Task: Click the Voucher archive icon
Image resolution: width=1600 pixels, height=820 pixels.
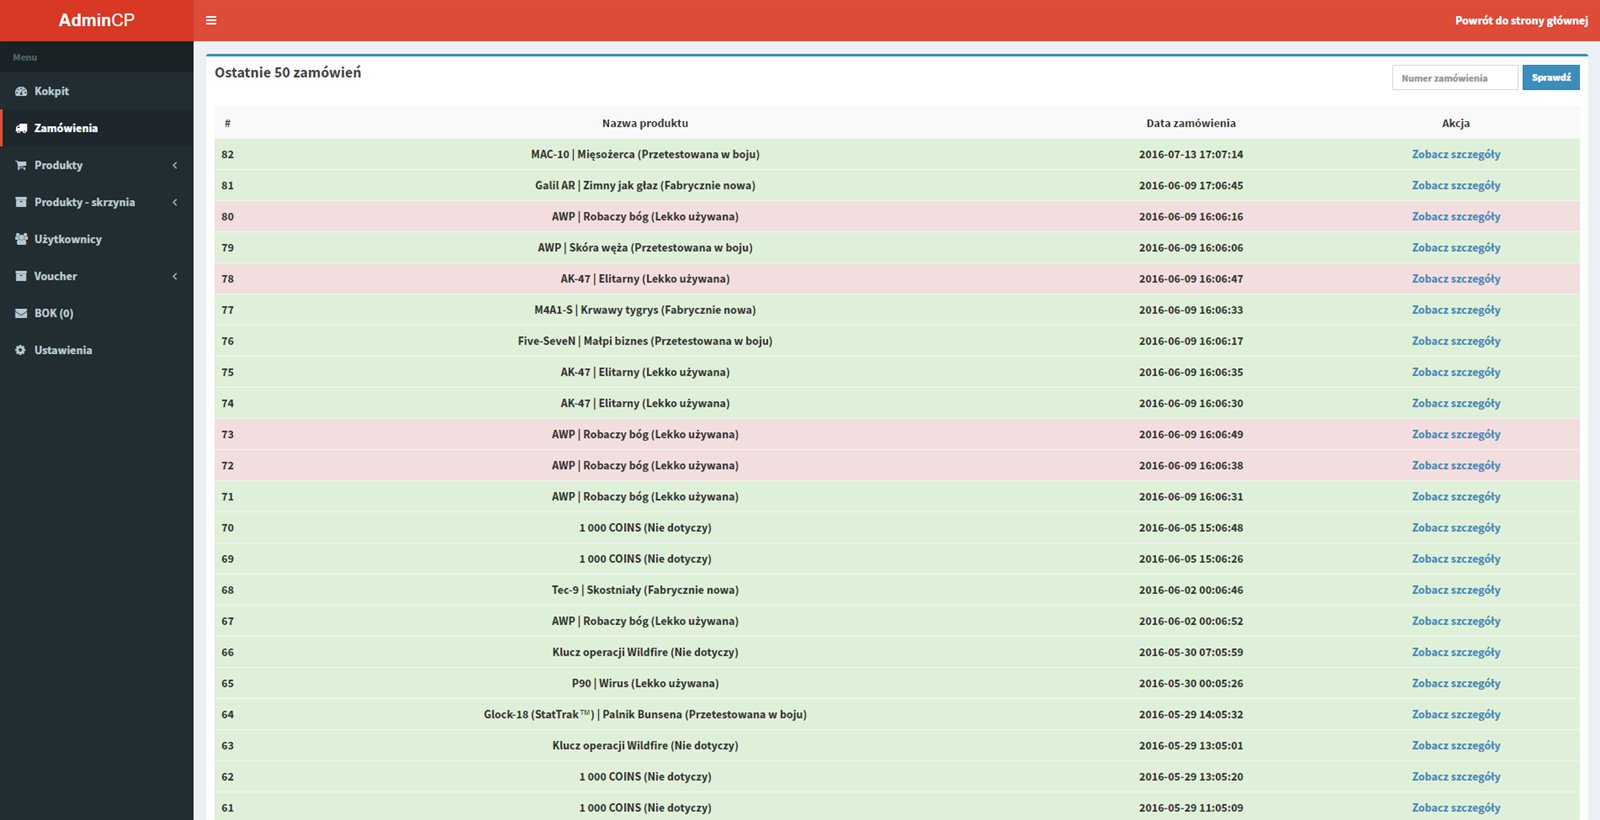Action: pyautogui.click(x=21, y=276)
